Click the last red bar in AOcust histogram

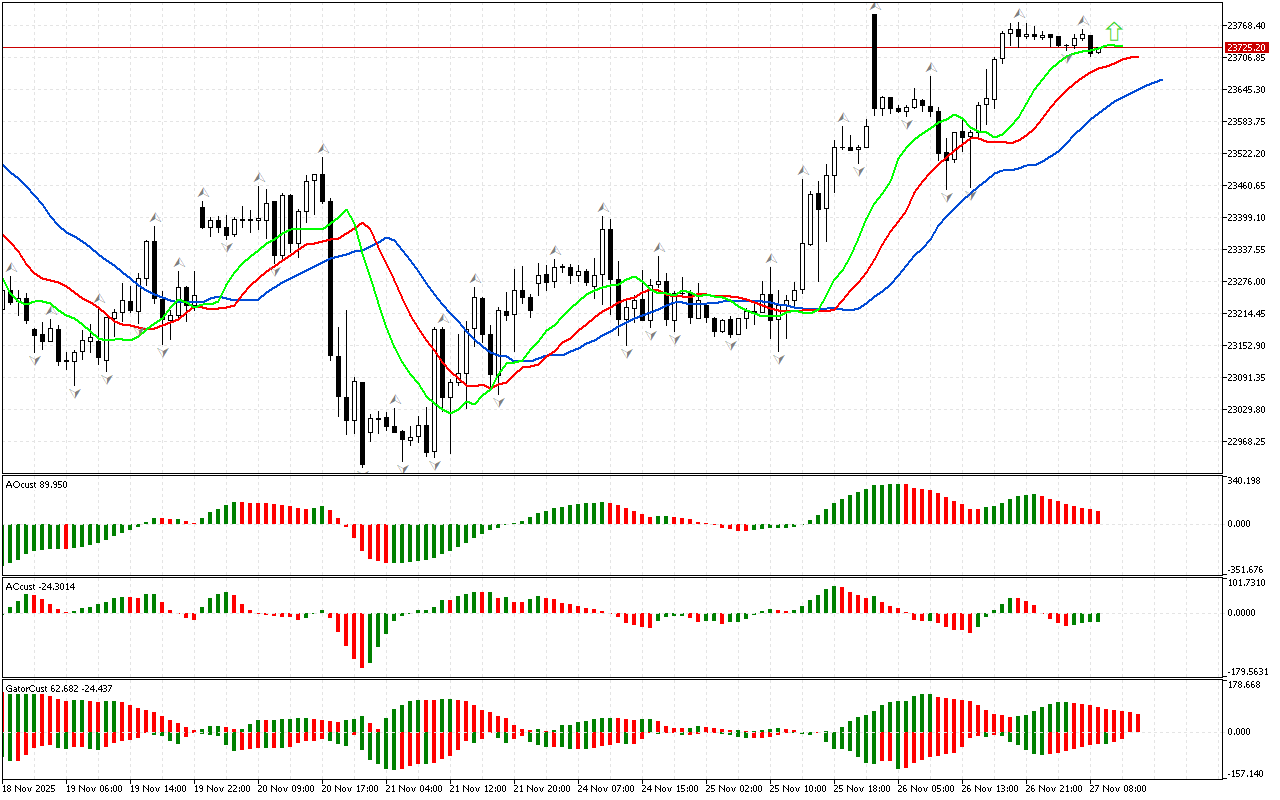[1098, 517]
